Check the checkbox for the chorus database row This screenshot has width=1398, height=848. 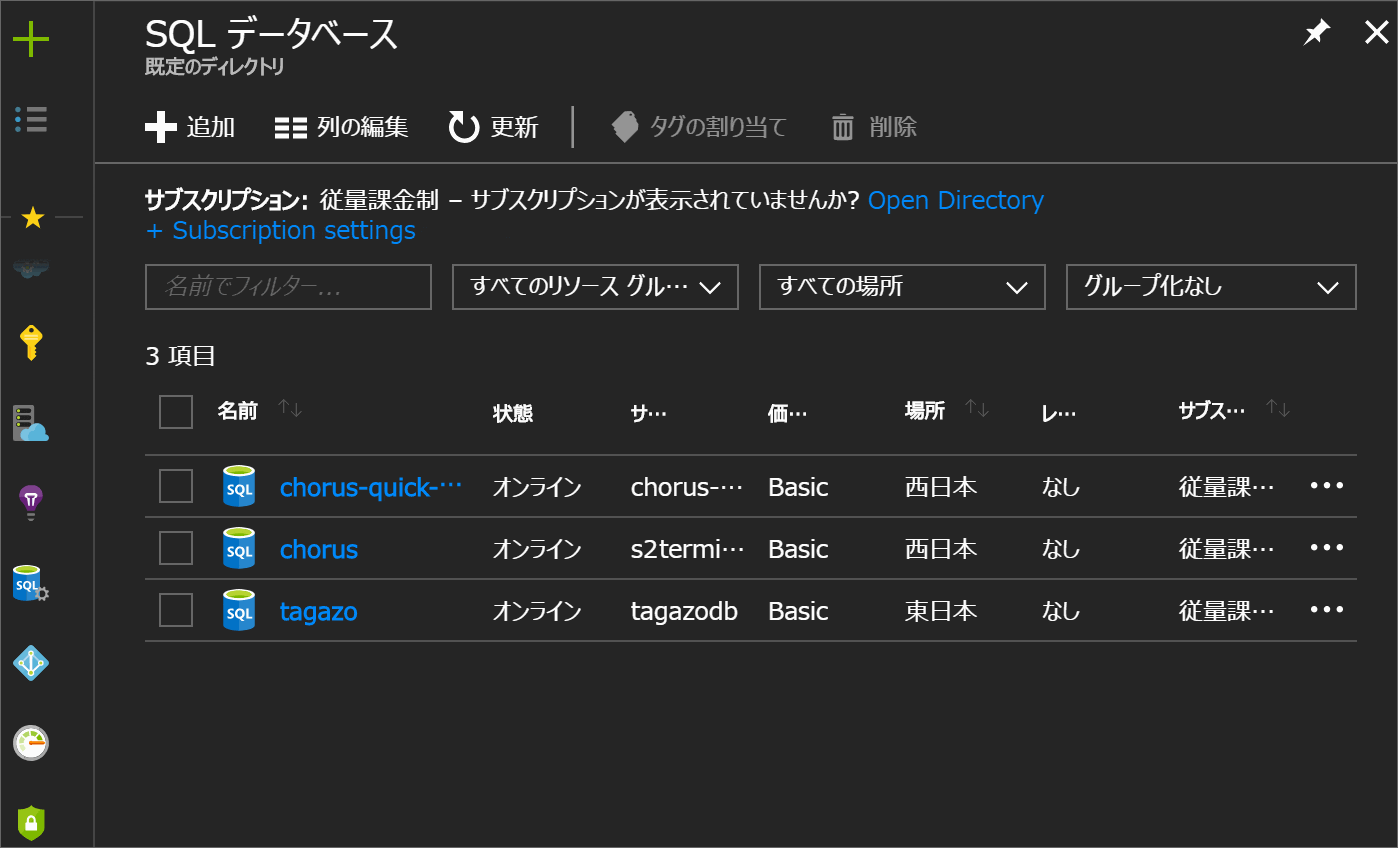point(175,548)
